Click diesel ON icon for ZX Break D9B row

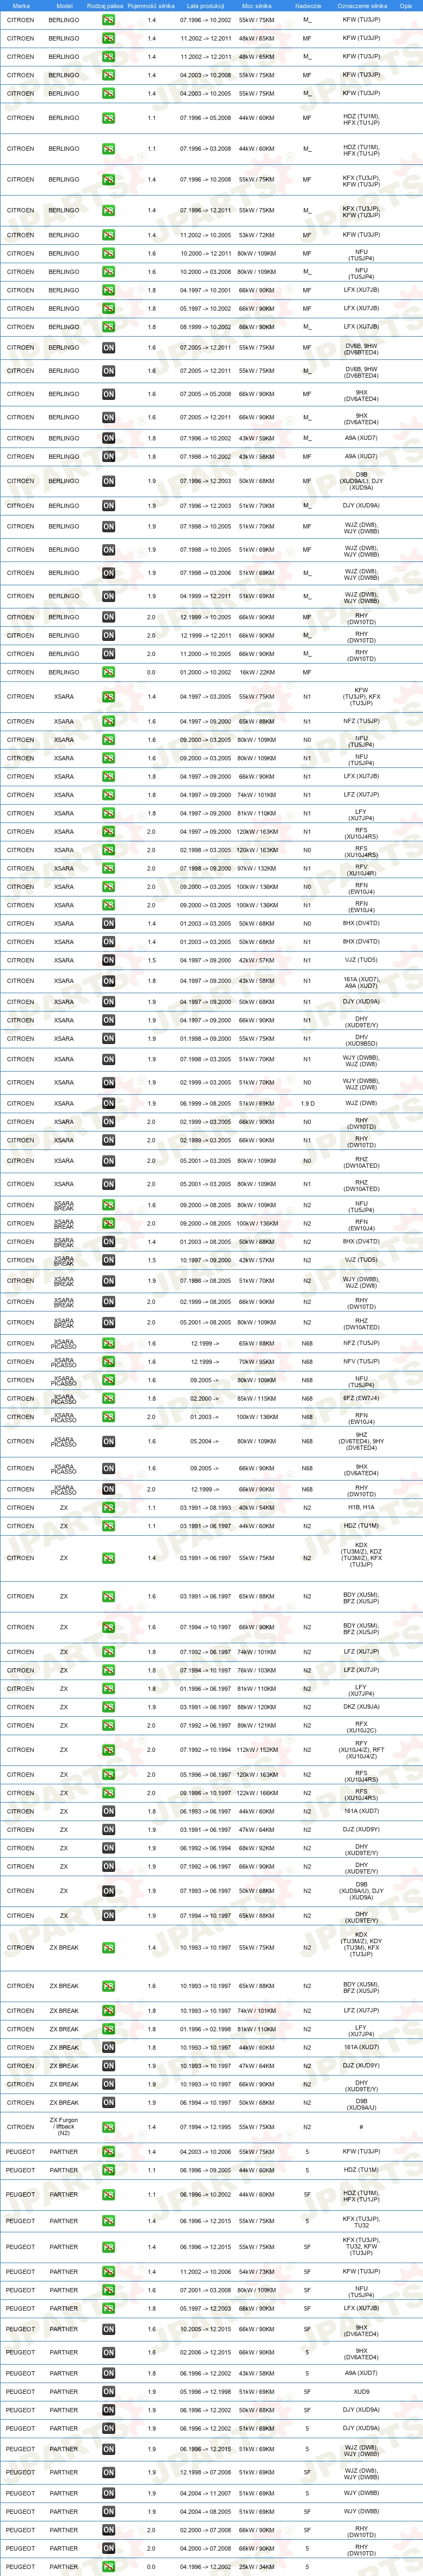click(x=108, y=2102)
